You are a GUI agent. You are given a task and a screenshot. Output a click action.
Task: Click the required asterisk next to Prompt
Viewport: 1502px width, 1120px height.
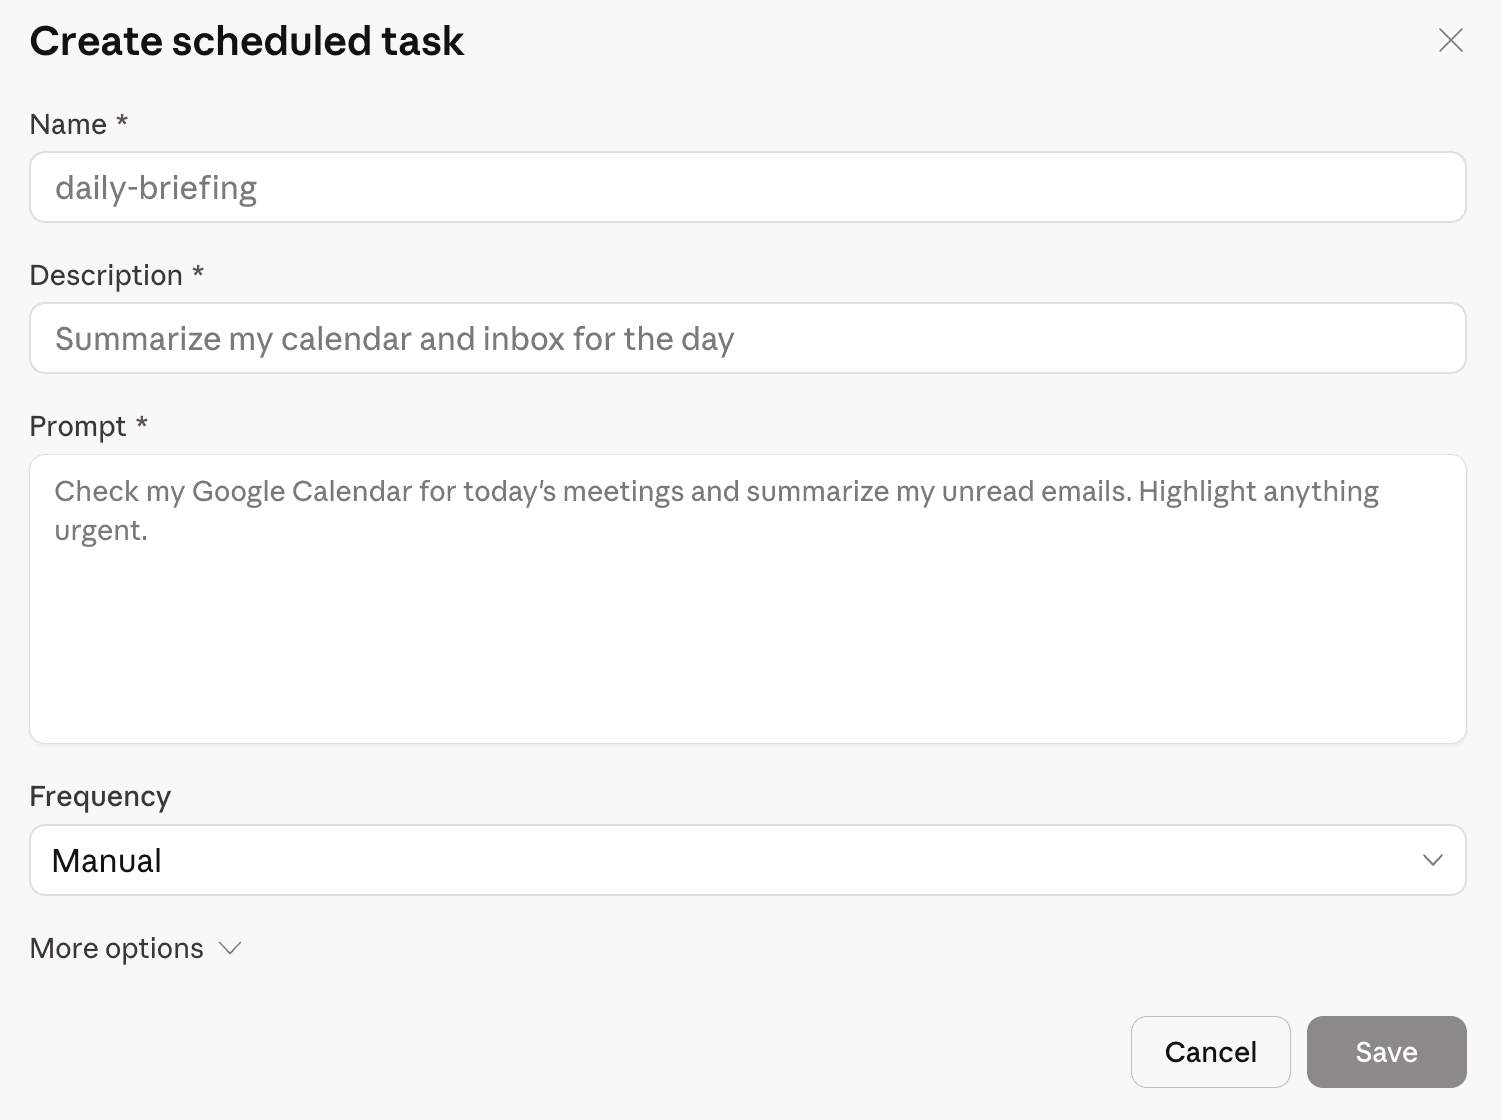(x=142, y=425)
